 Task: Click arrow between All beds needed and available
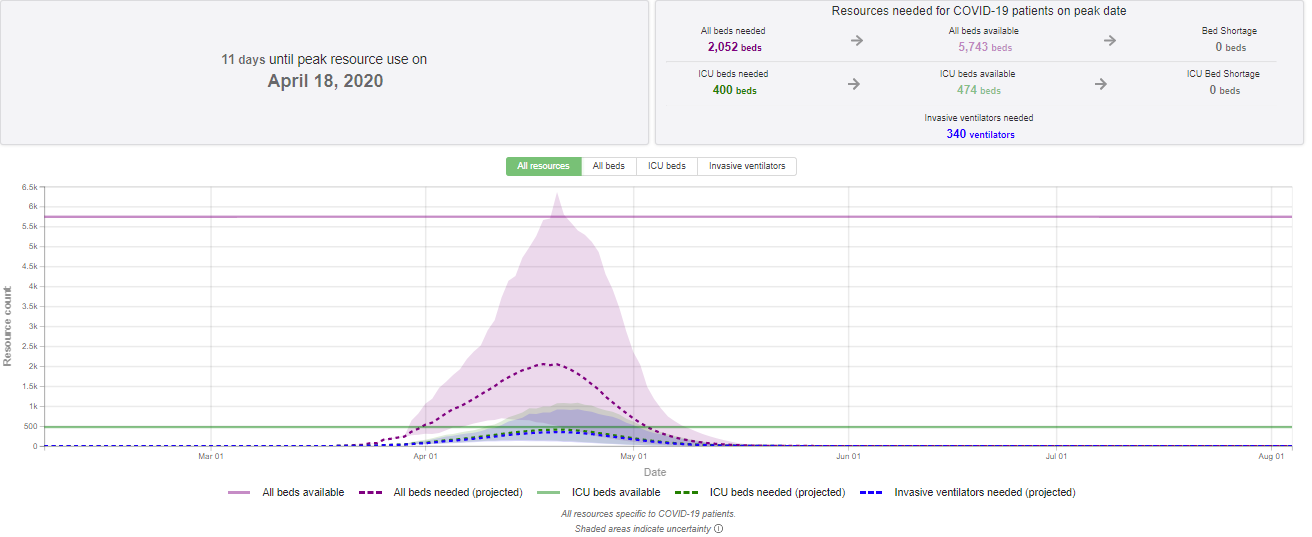tap(856, 41)
